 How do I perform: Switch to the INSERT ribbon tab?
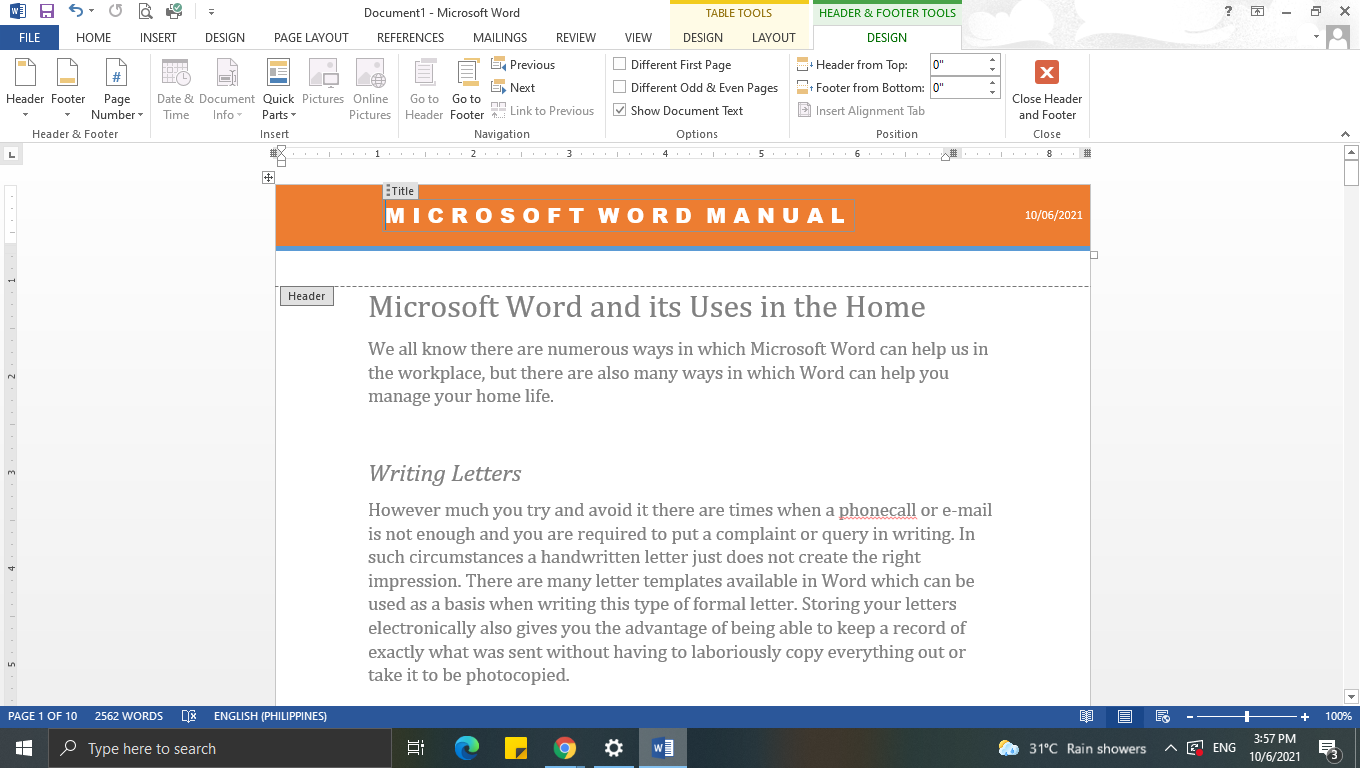tap(158, 37)
